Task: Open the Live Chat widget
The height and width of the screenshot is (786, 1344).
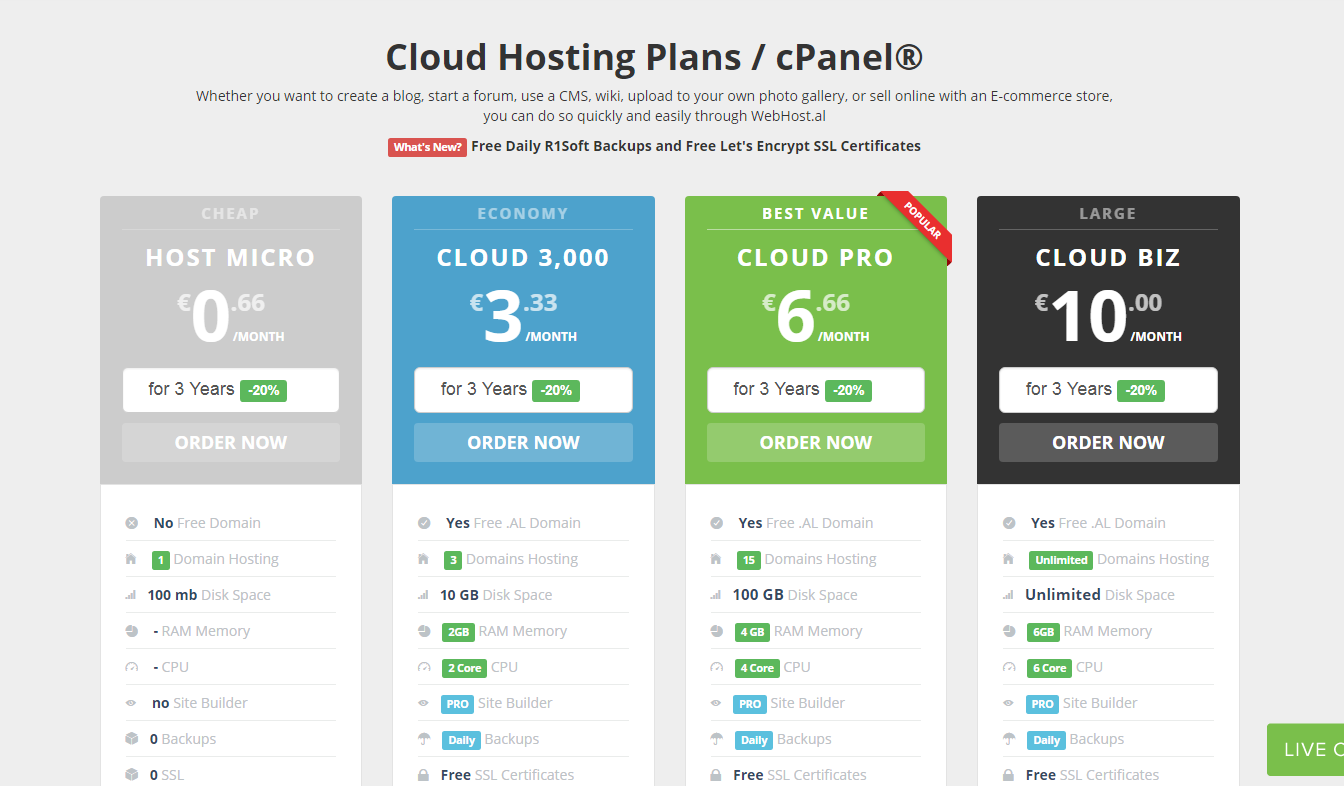Action: tap(1305, 749)
